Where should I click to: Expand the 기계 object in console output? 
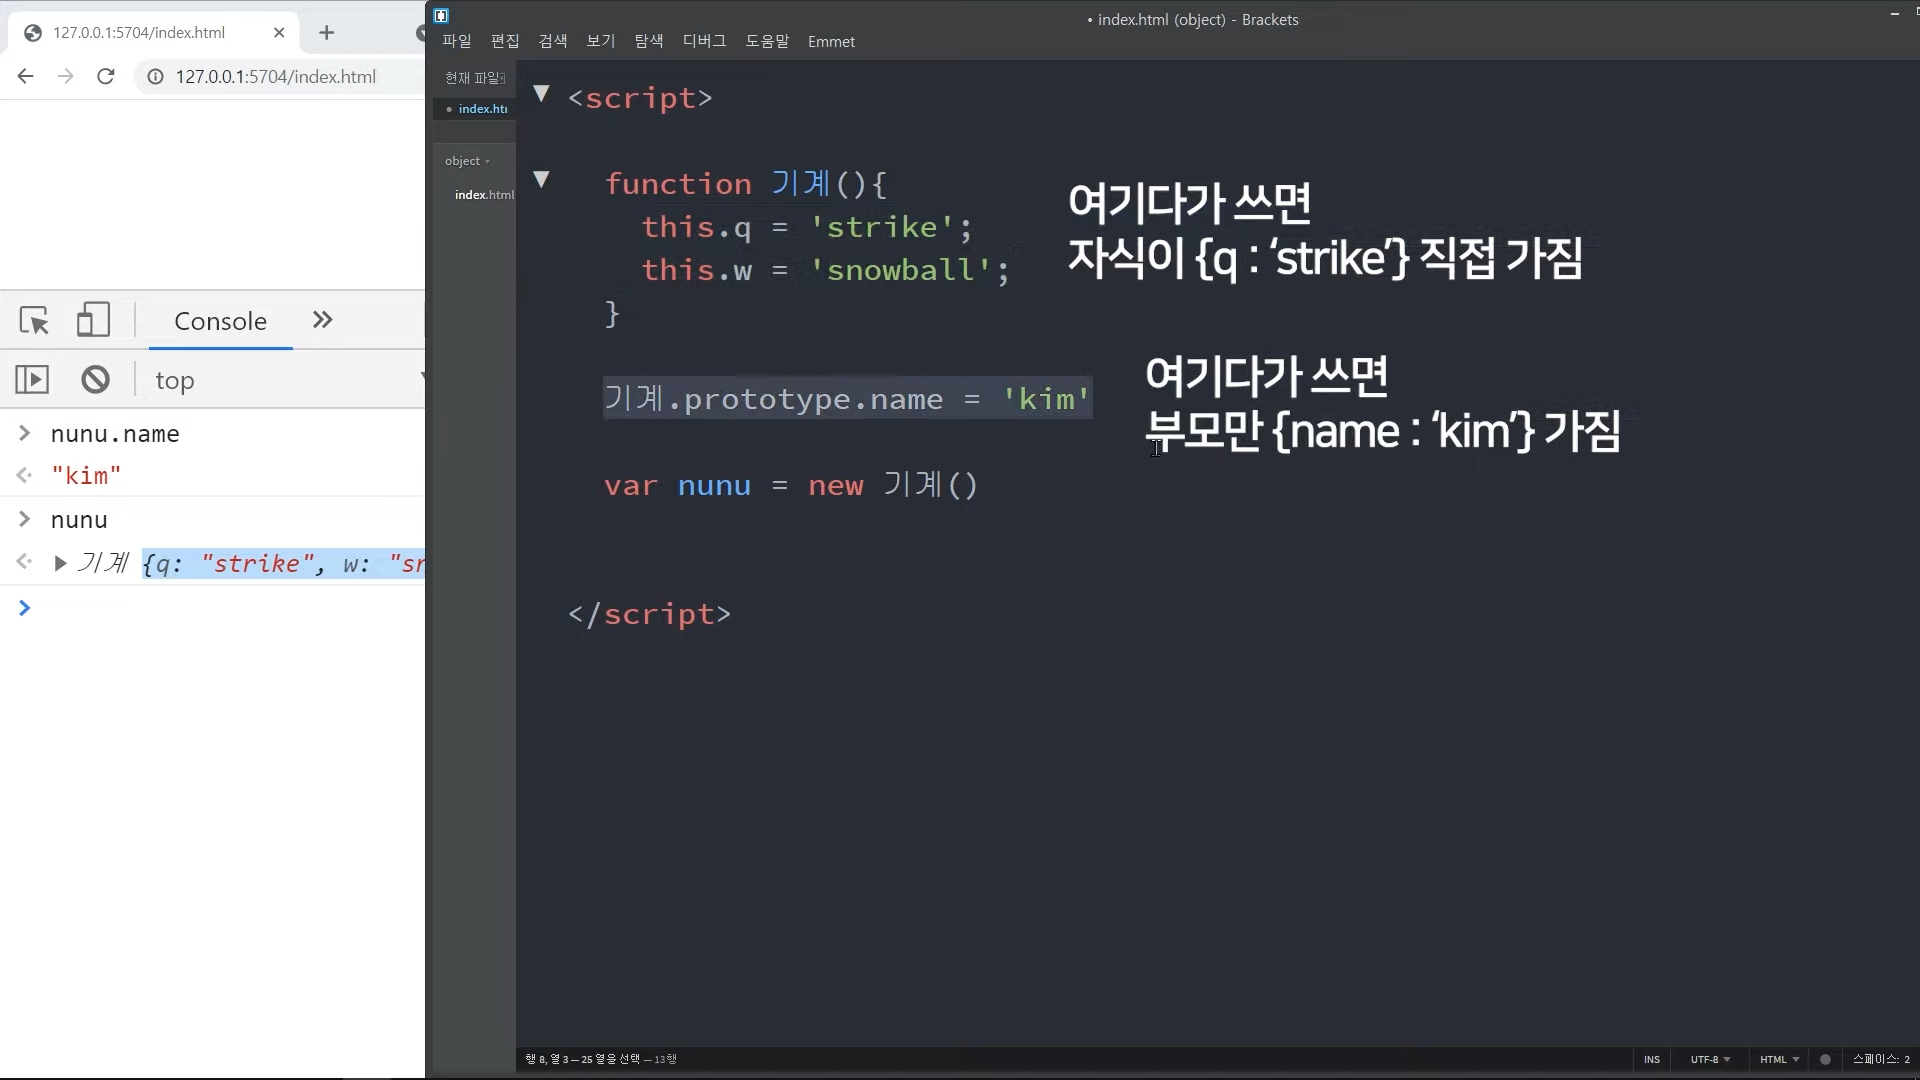[x=60, y=564]
